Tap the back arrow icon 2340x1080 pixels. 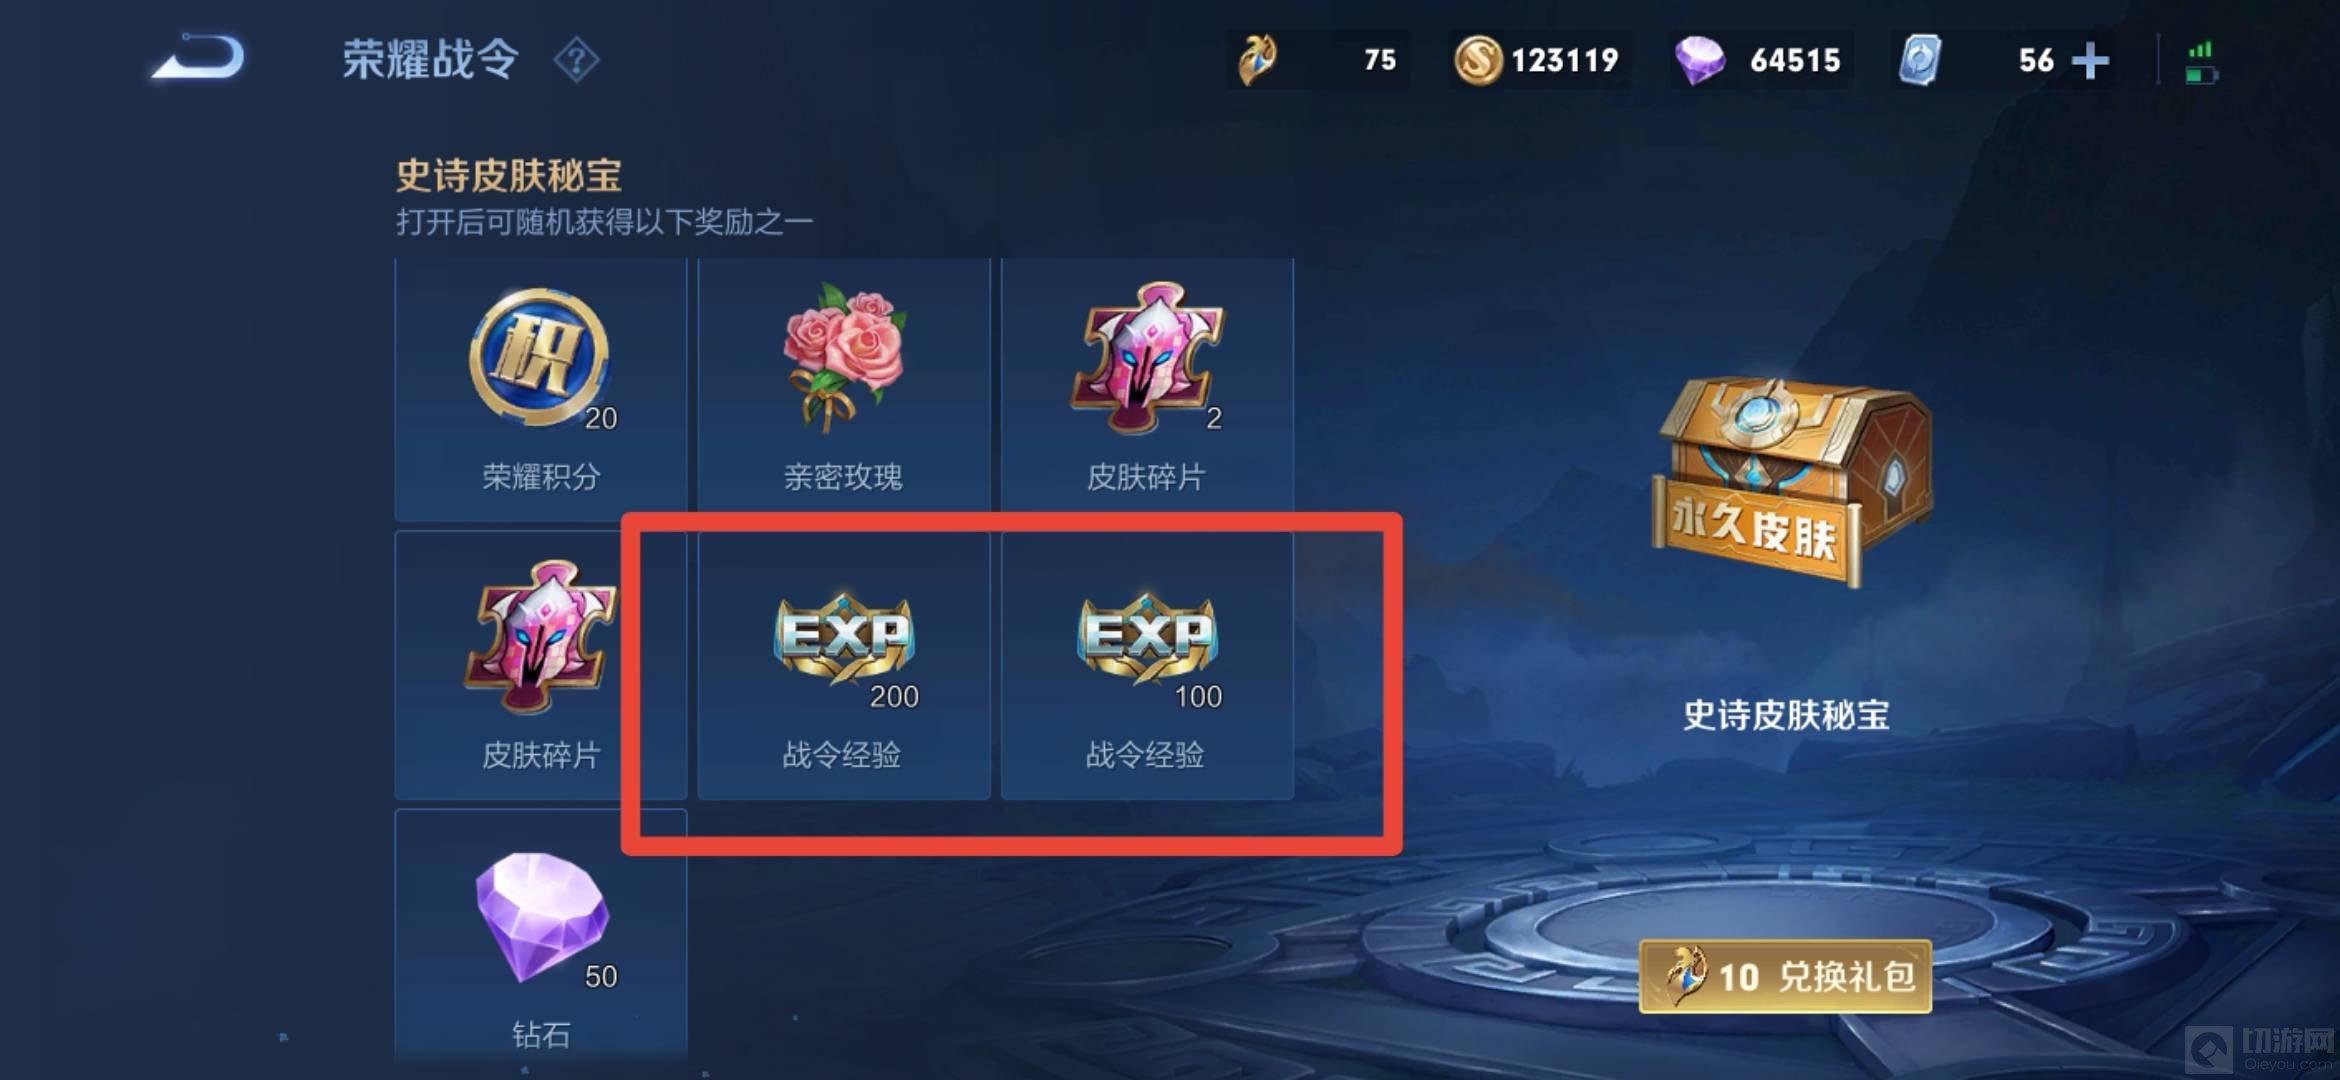coord(199,56)
